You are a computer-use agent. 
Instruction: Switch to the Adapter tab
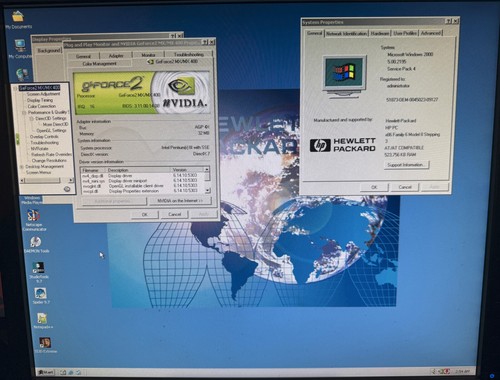(116, 56)
